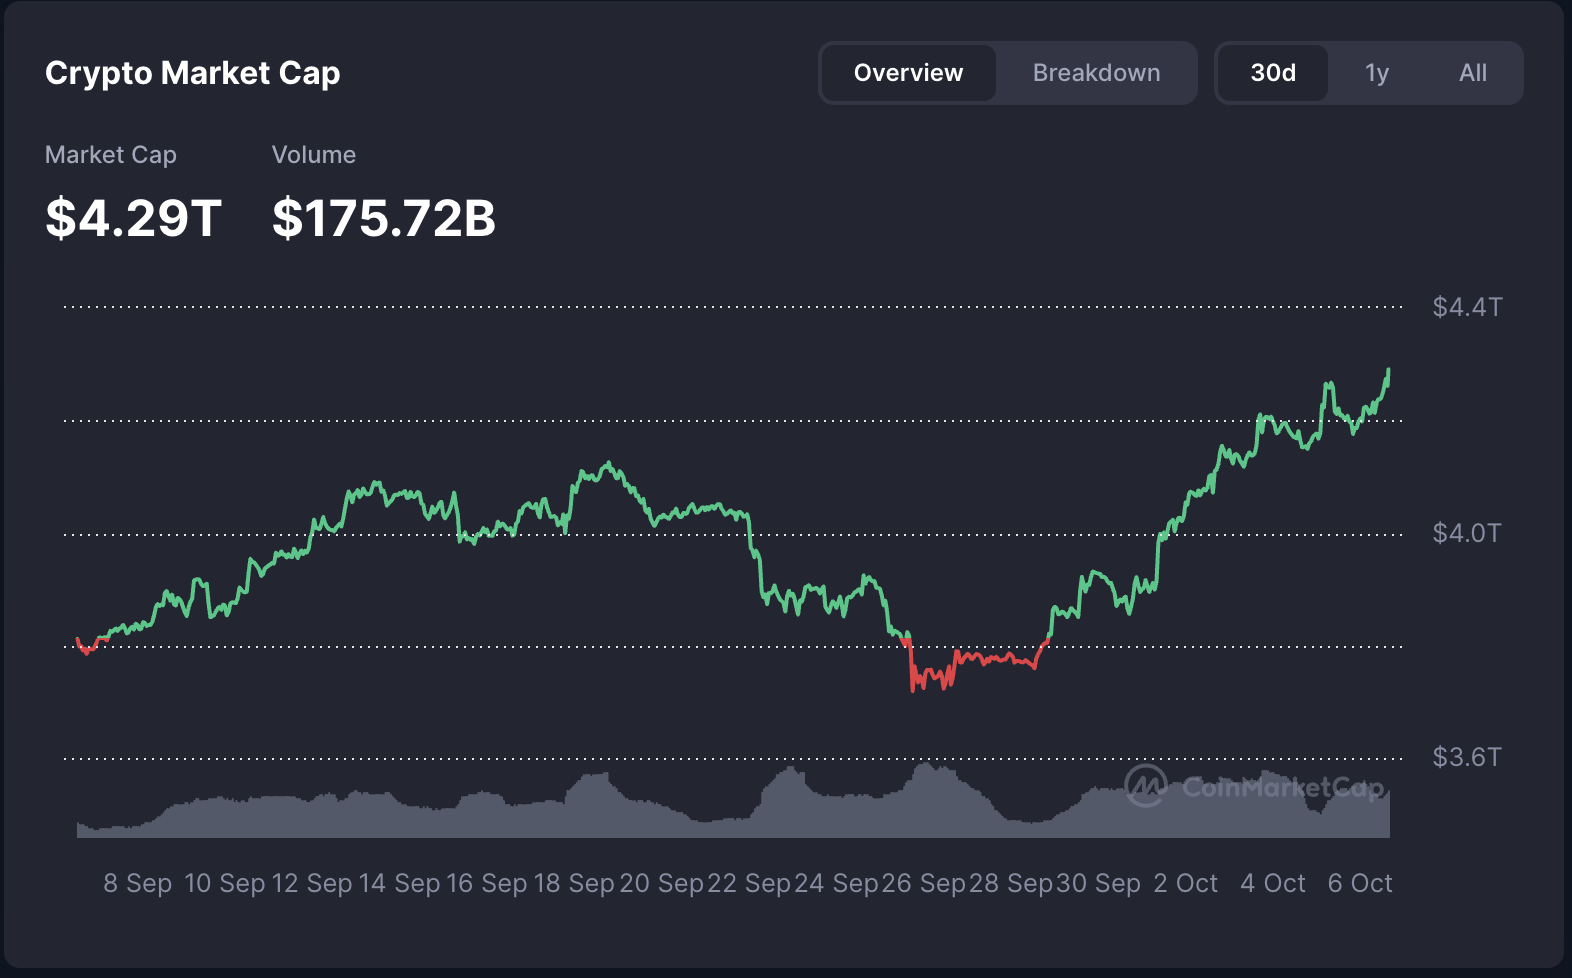Click the $4.29T market cap value

coord(133,218)
